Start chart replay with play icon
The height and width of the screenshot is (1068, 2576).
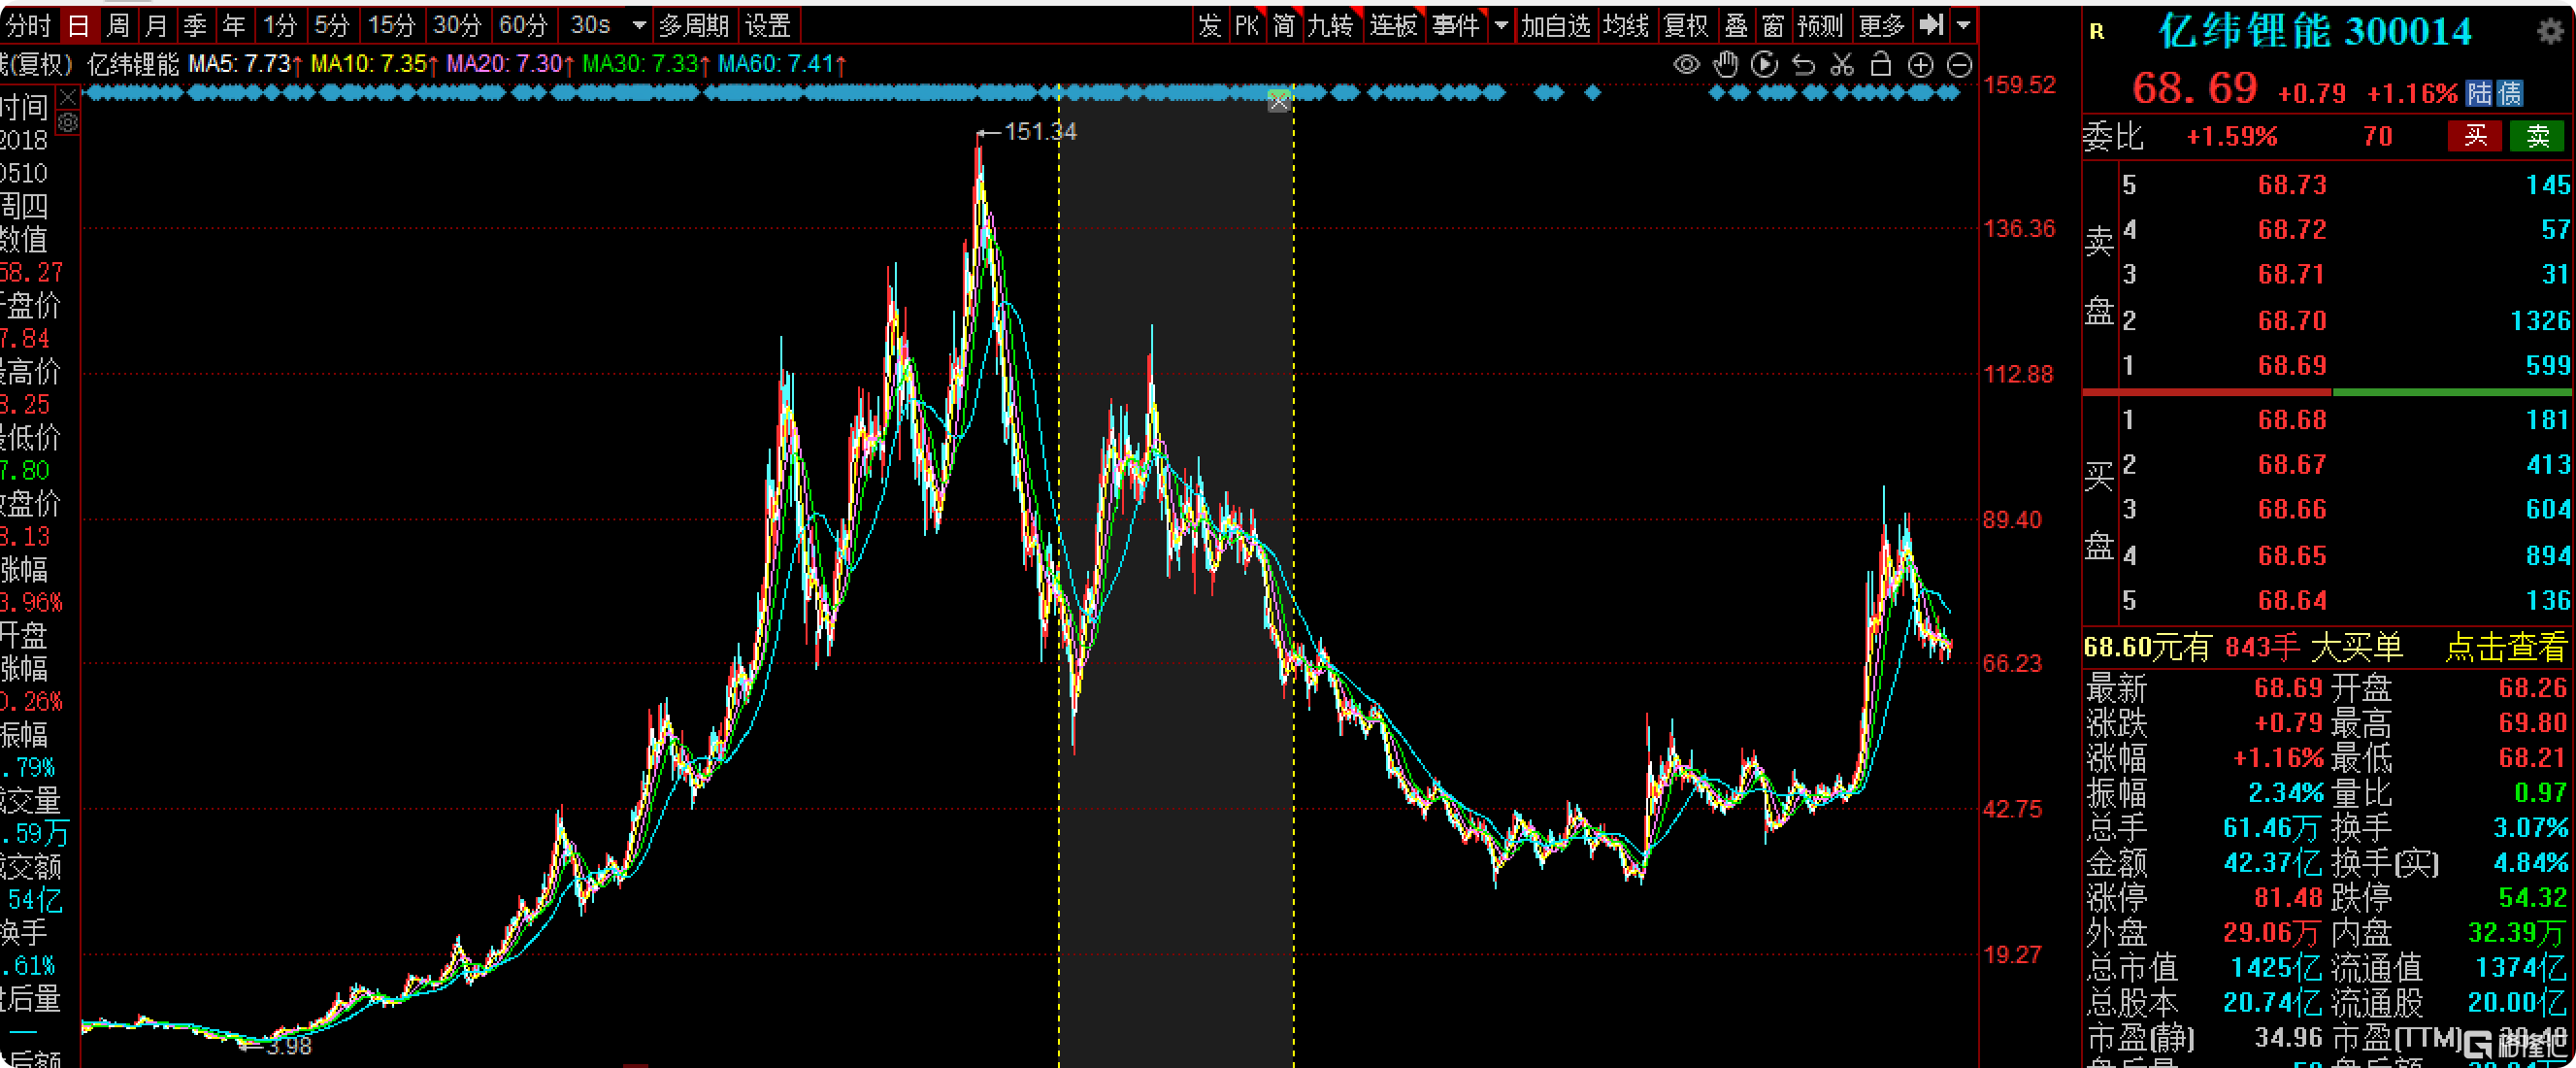(1764, 65)
